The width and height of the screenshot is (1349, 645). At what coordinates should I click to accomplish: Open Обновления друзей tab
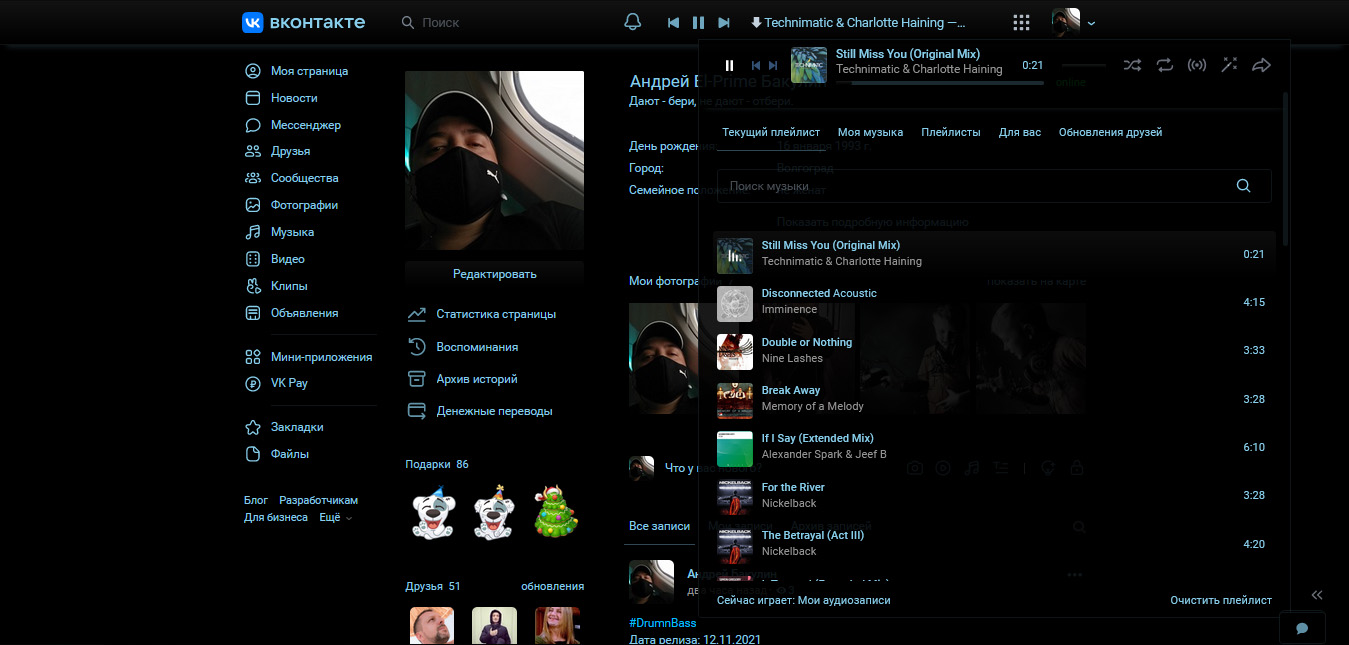[1110, 132]
